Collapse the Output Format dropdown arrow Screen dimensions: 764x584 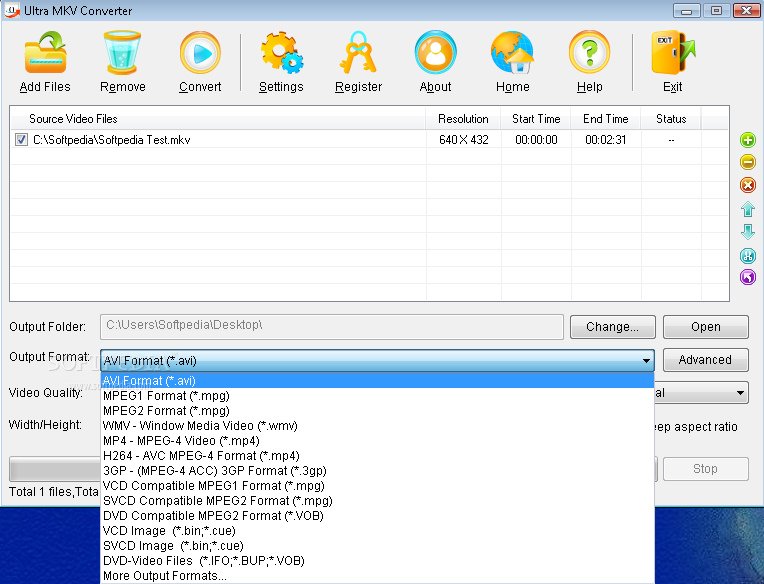[646, 360]
